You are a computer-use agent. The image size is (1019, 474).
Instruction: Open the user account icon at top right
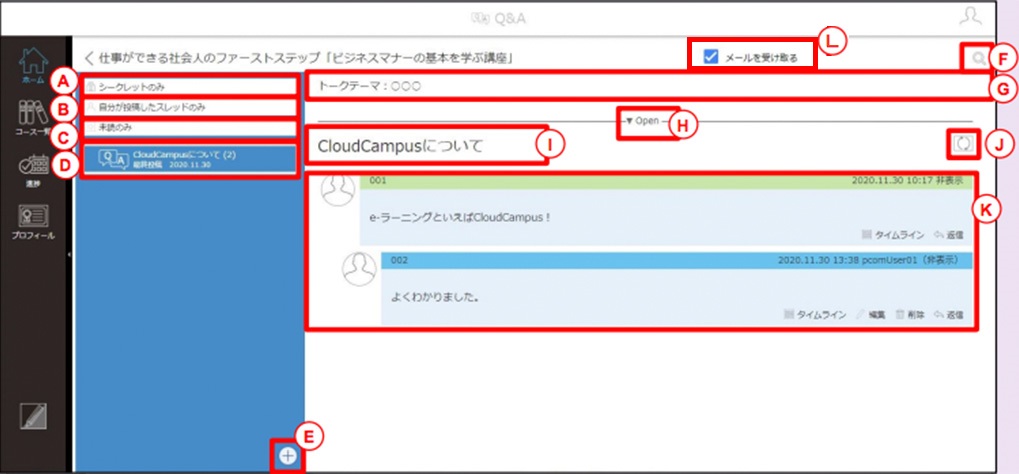[970, 17]
